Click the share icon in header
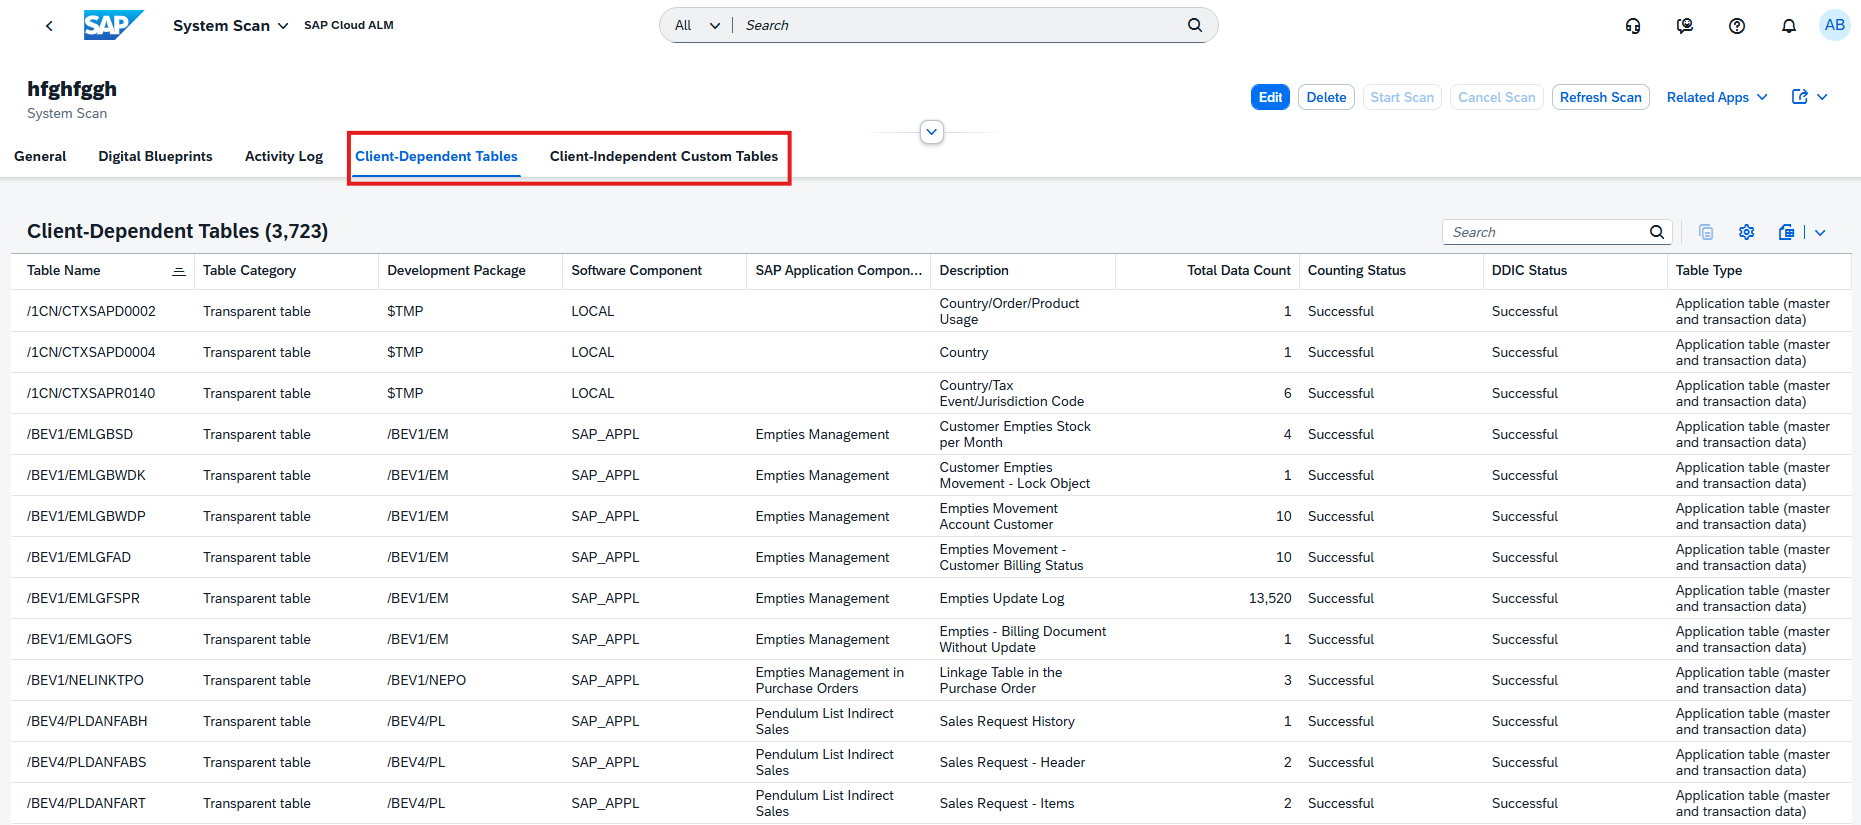Viewport: 1861px width, 825px height. click(x=1799, y=97)
